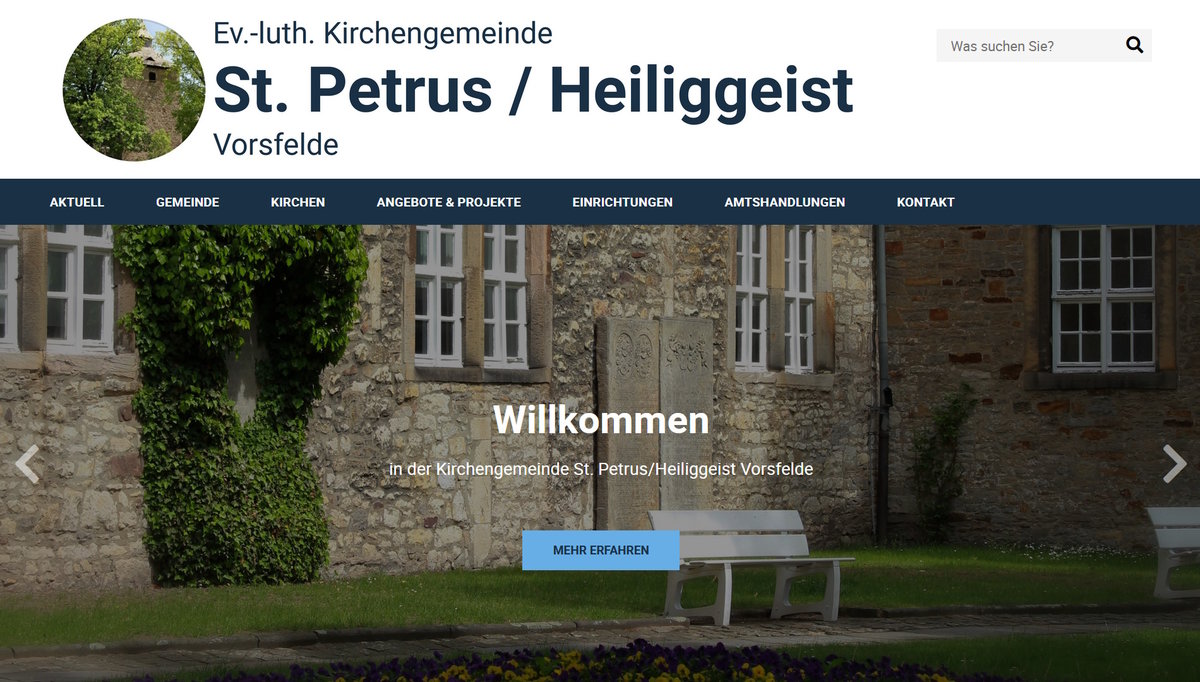Advance to the next slide with right arrow
The width and height of the screenshot is (1200, 682).
1174,464
